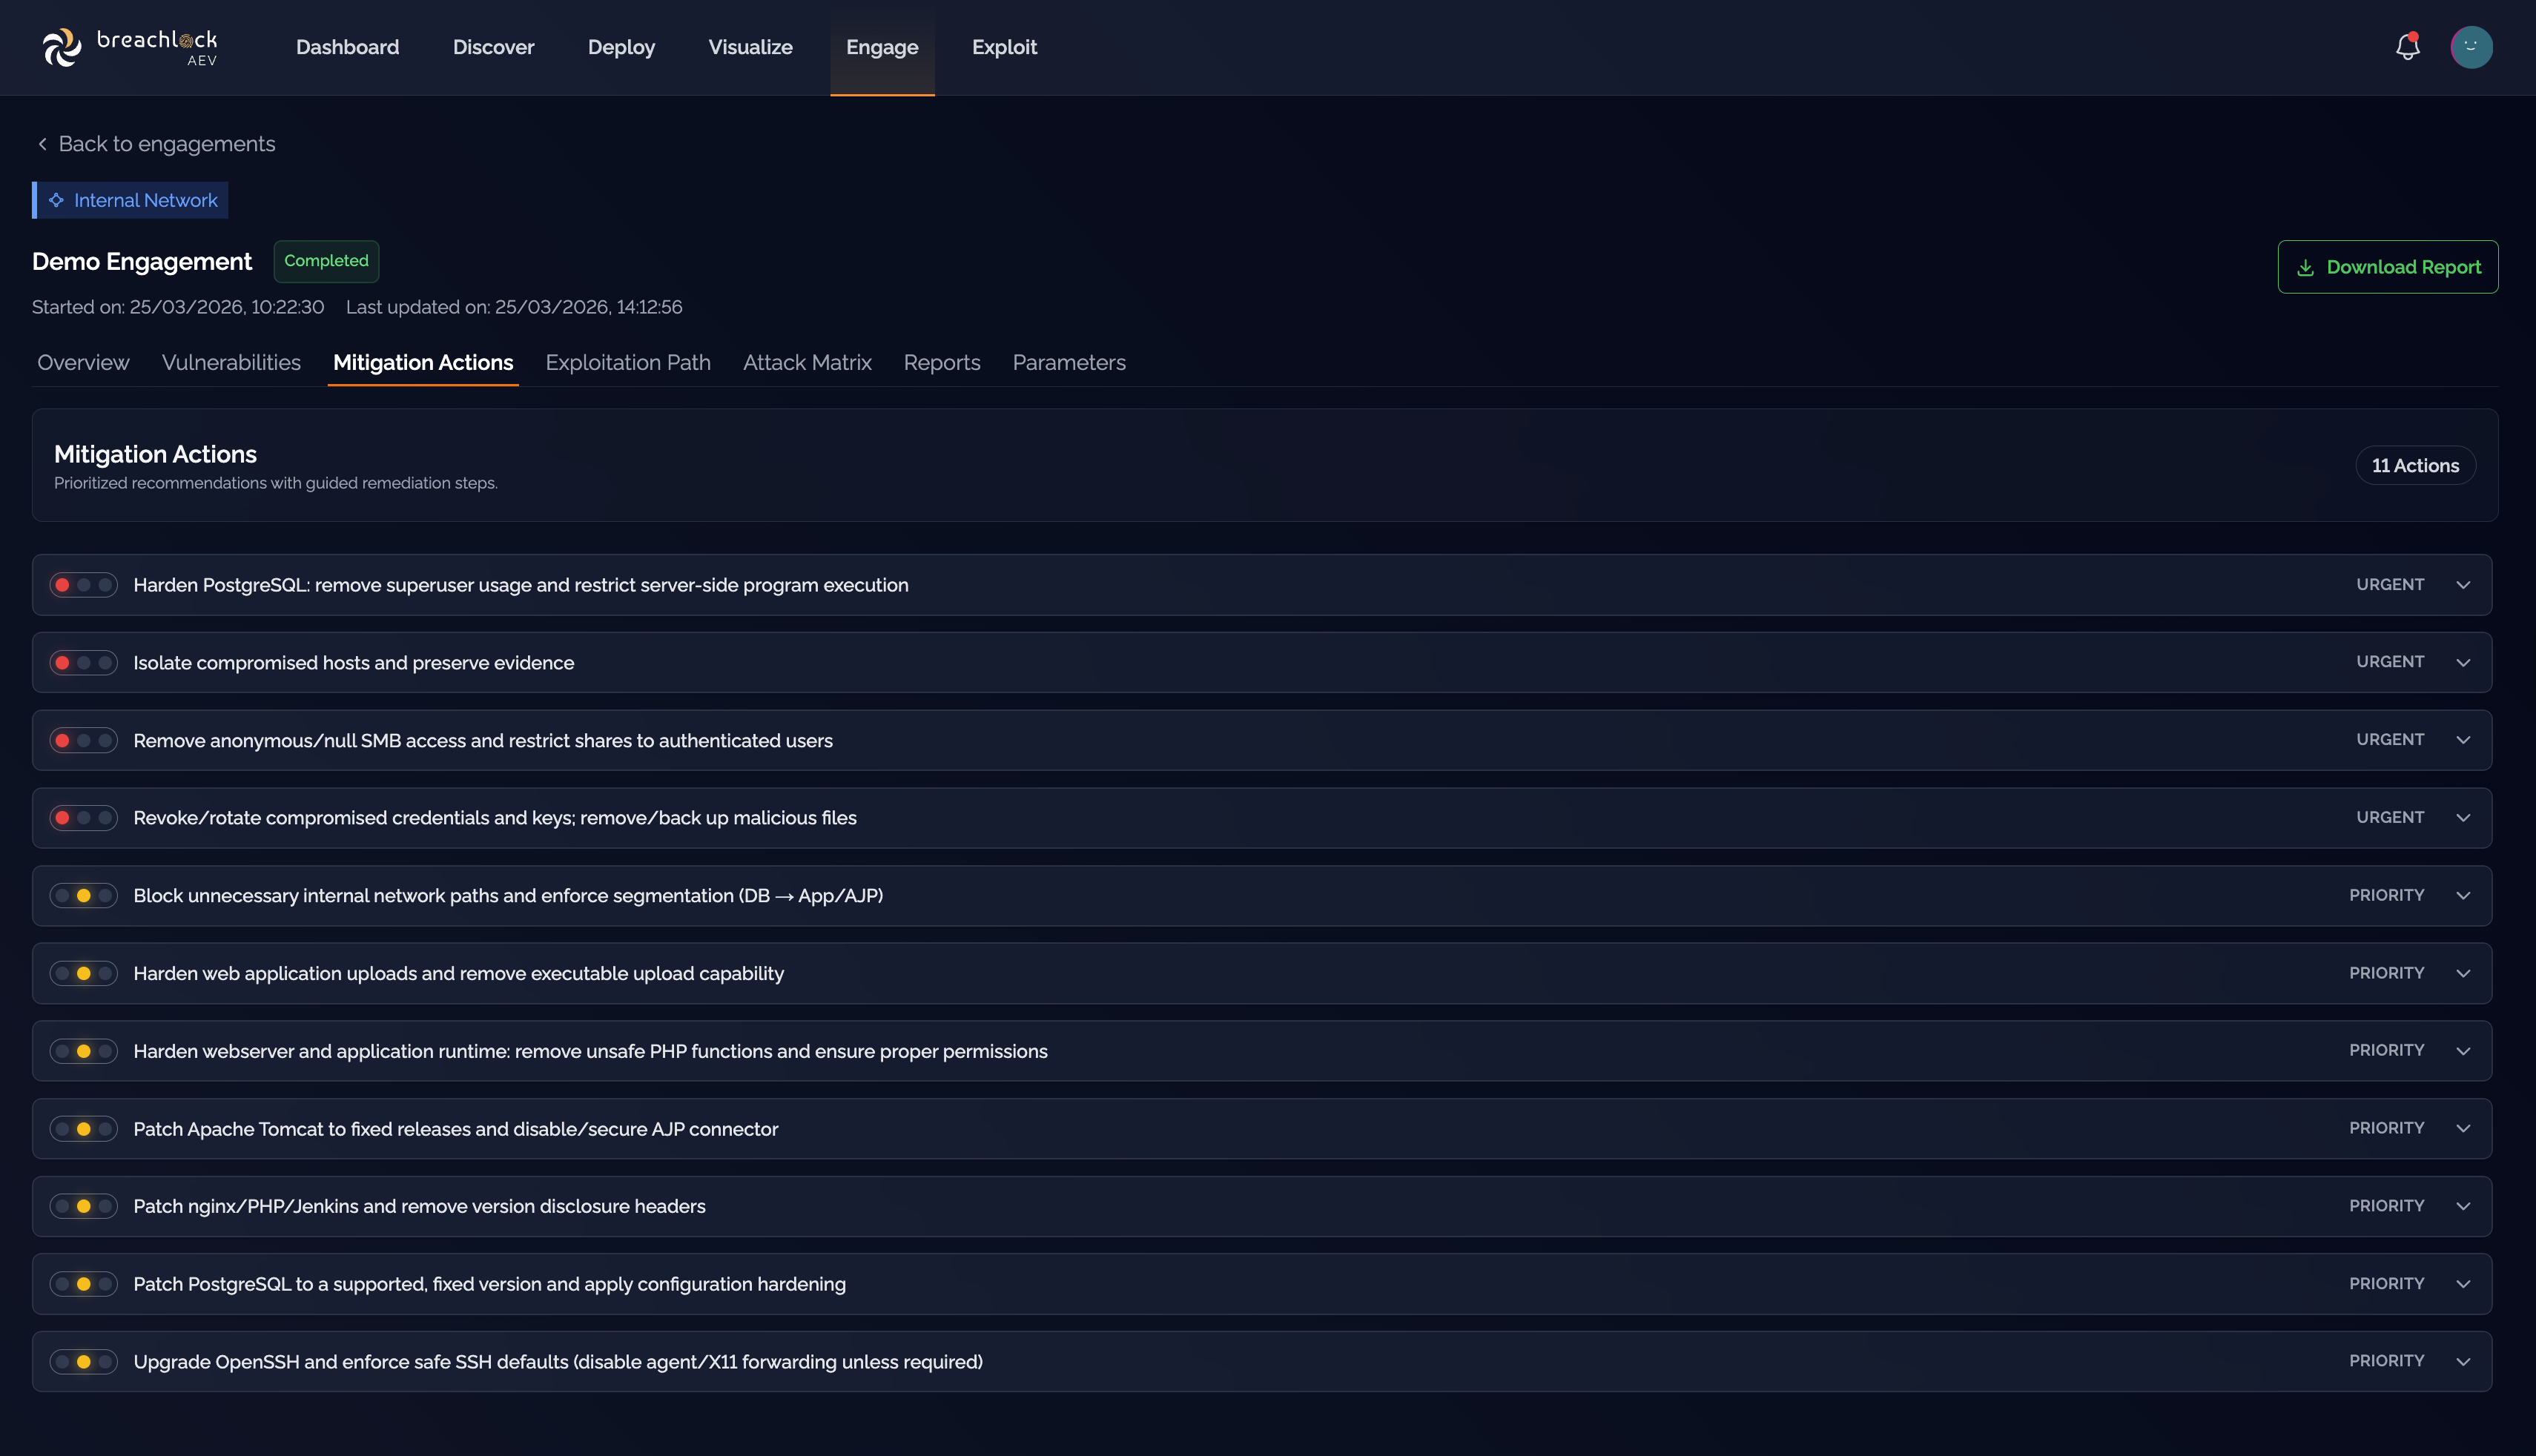The width and height of the screenshot is (2536, 1456).
Task: Click severity indicator for Upgrade OpenSSH row
Action: (x=84, y=1362)
